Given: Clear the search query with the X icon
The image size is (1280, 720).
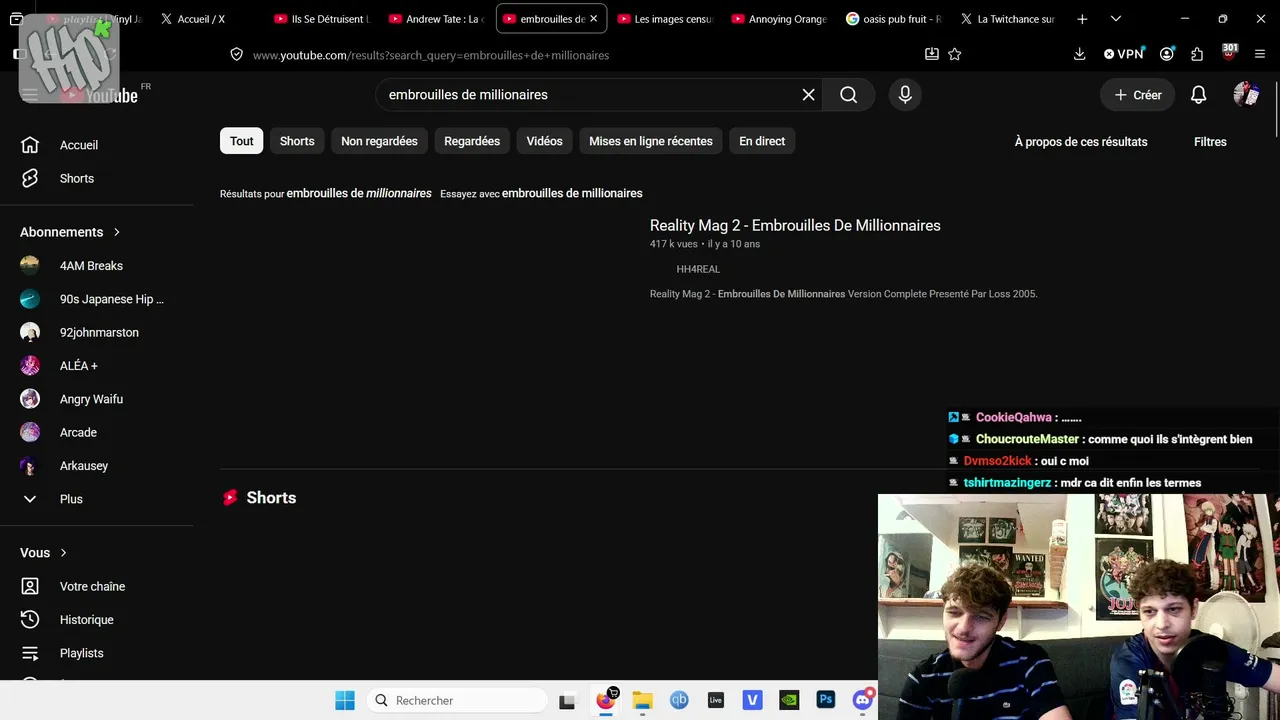Looking at the screenshot, I should (x=808, y=95).
